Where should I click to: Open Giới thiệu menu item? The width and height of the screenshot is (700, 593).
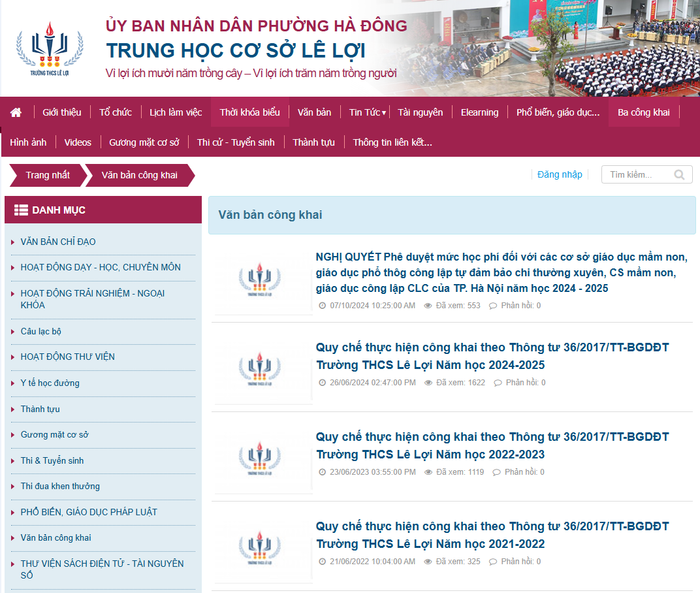(62, 113)
